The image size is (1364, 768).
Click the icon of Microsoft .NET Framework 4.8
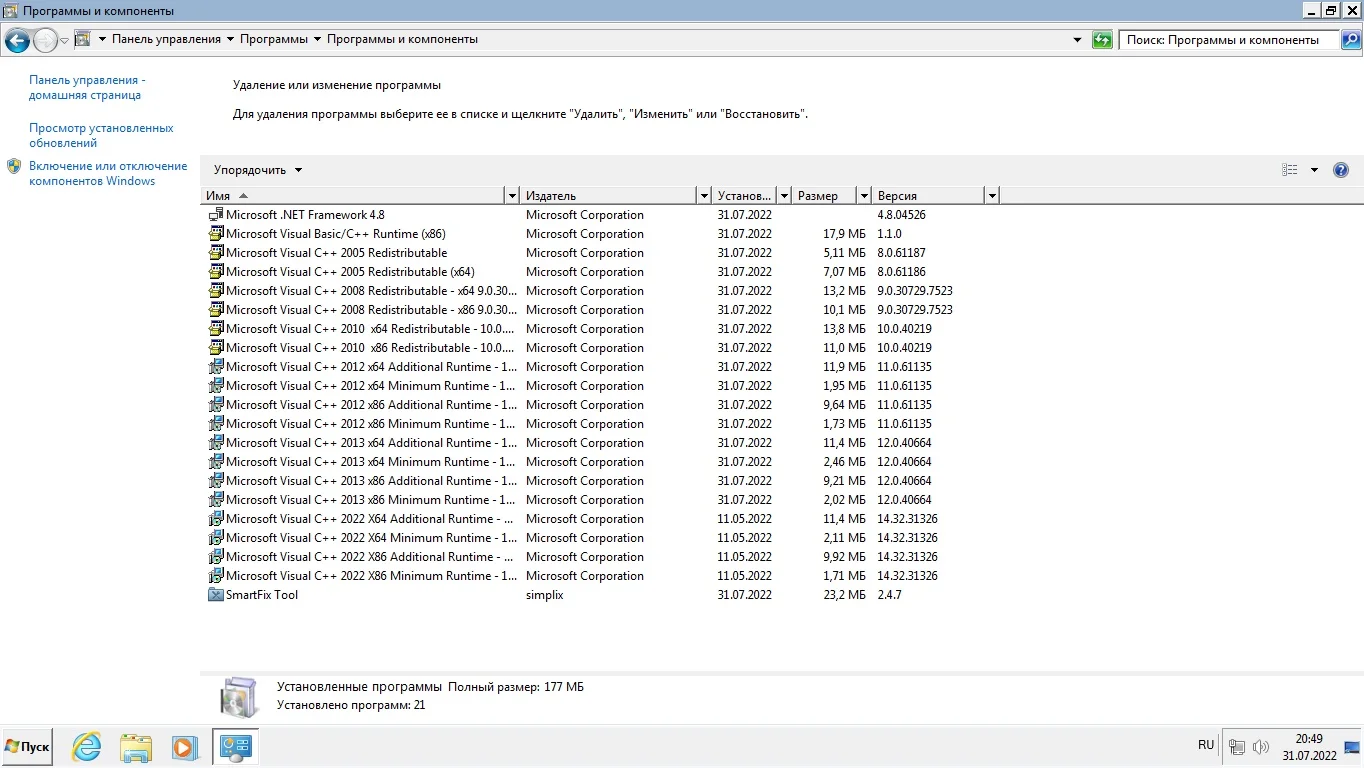coord(215,215)
